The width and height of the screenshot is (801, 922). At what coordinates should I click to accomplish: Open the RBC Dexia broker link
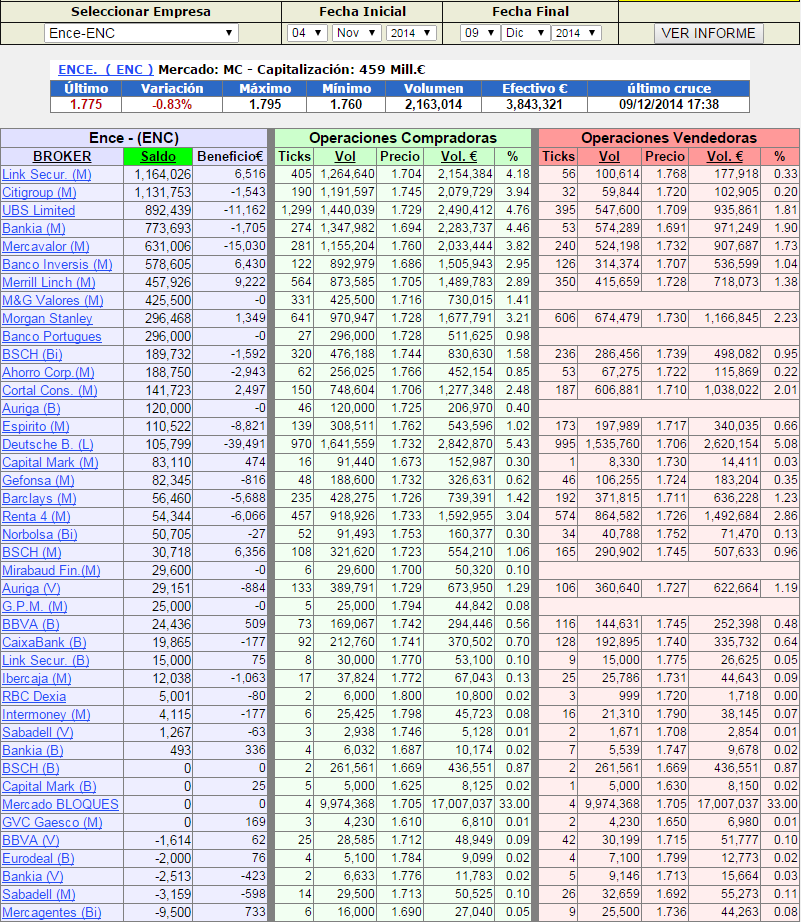click(x=34, y=697)
